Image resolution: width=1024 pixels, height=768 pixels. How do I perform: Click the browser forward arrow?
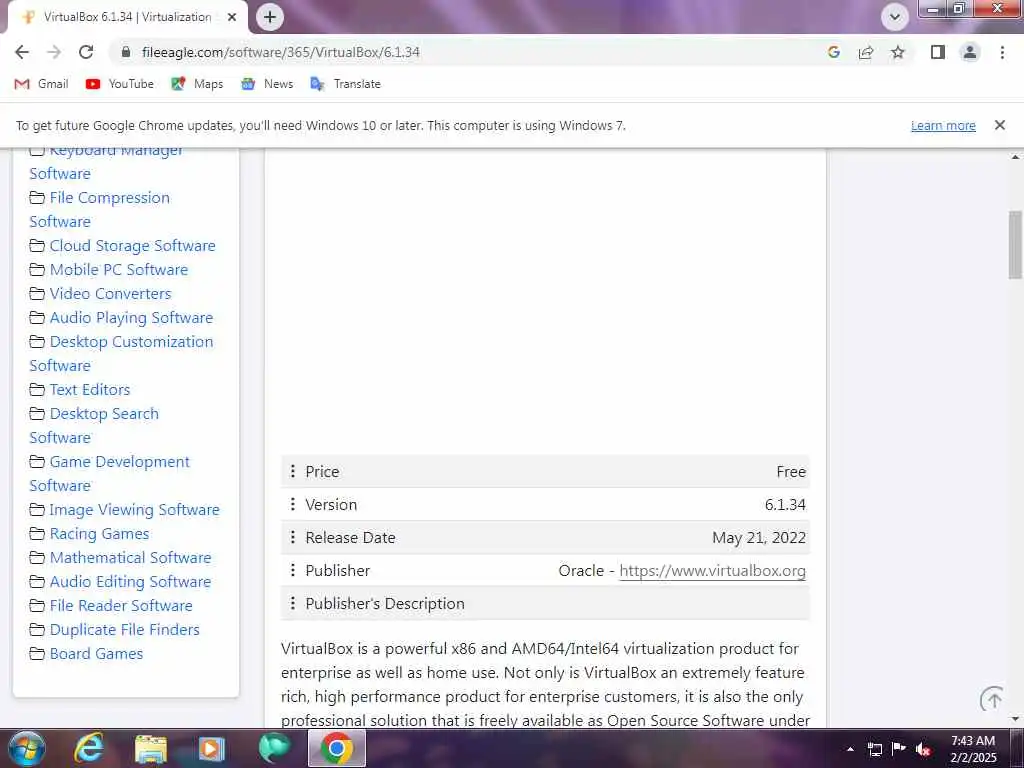tap(54, 52)
